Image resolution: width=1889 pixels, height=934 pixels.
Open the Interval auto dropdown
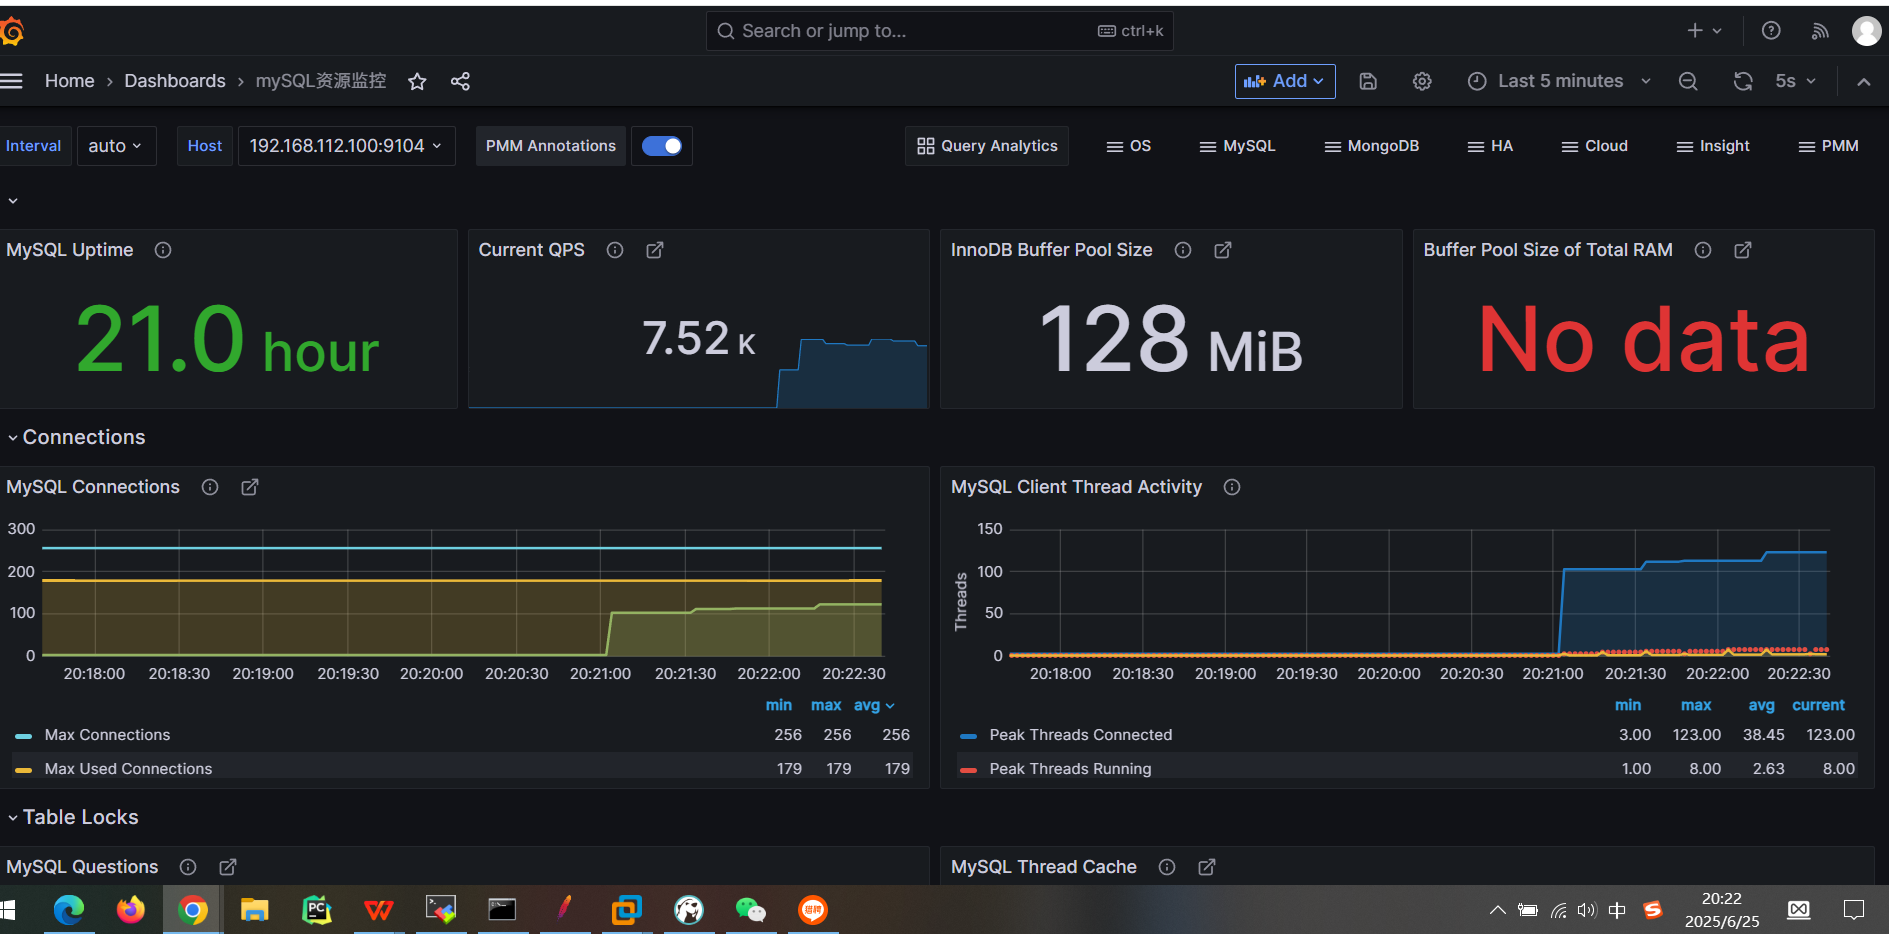tap(116, 146)
